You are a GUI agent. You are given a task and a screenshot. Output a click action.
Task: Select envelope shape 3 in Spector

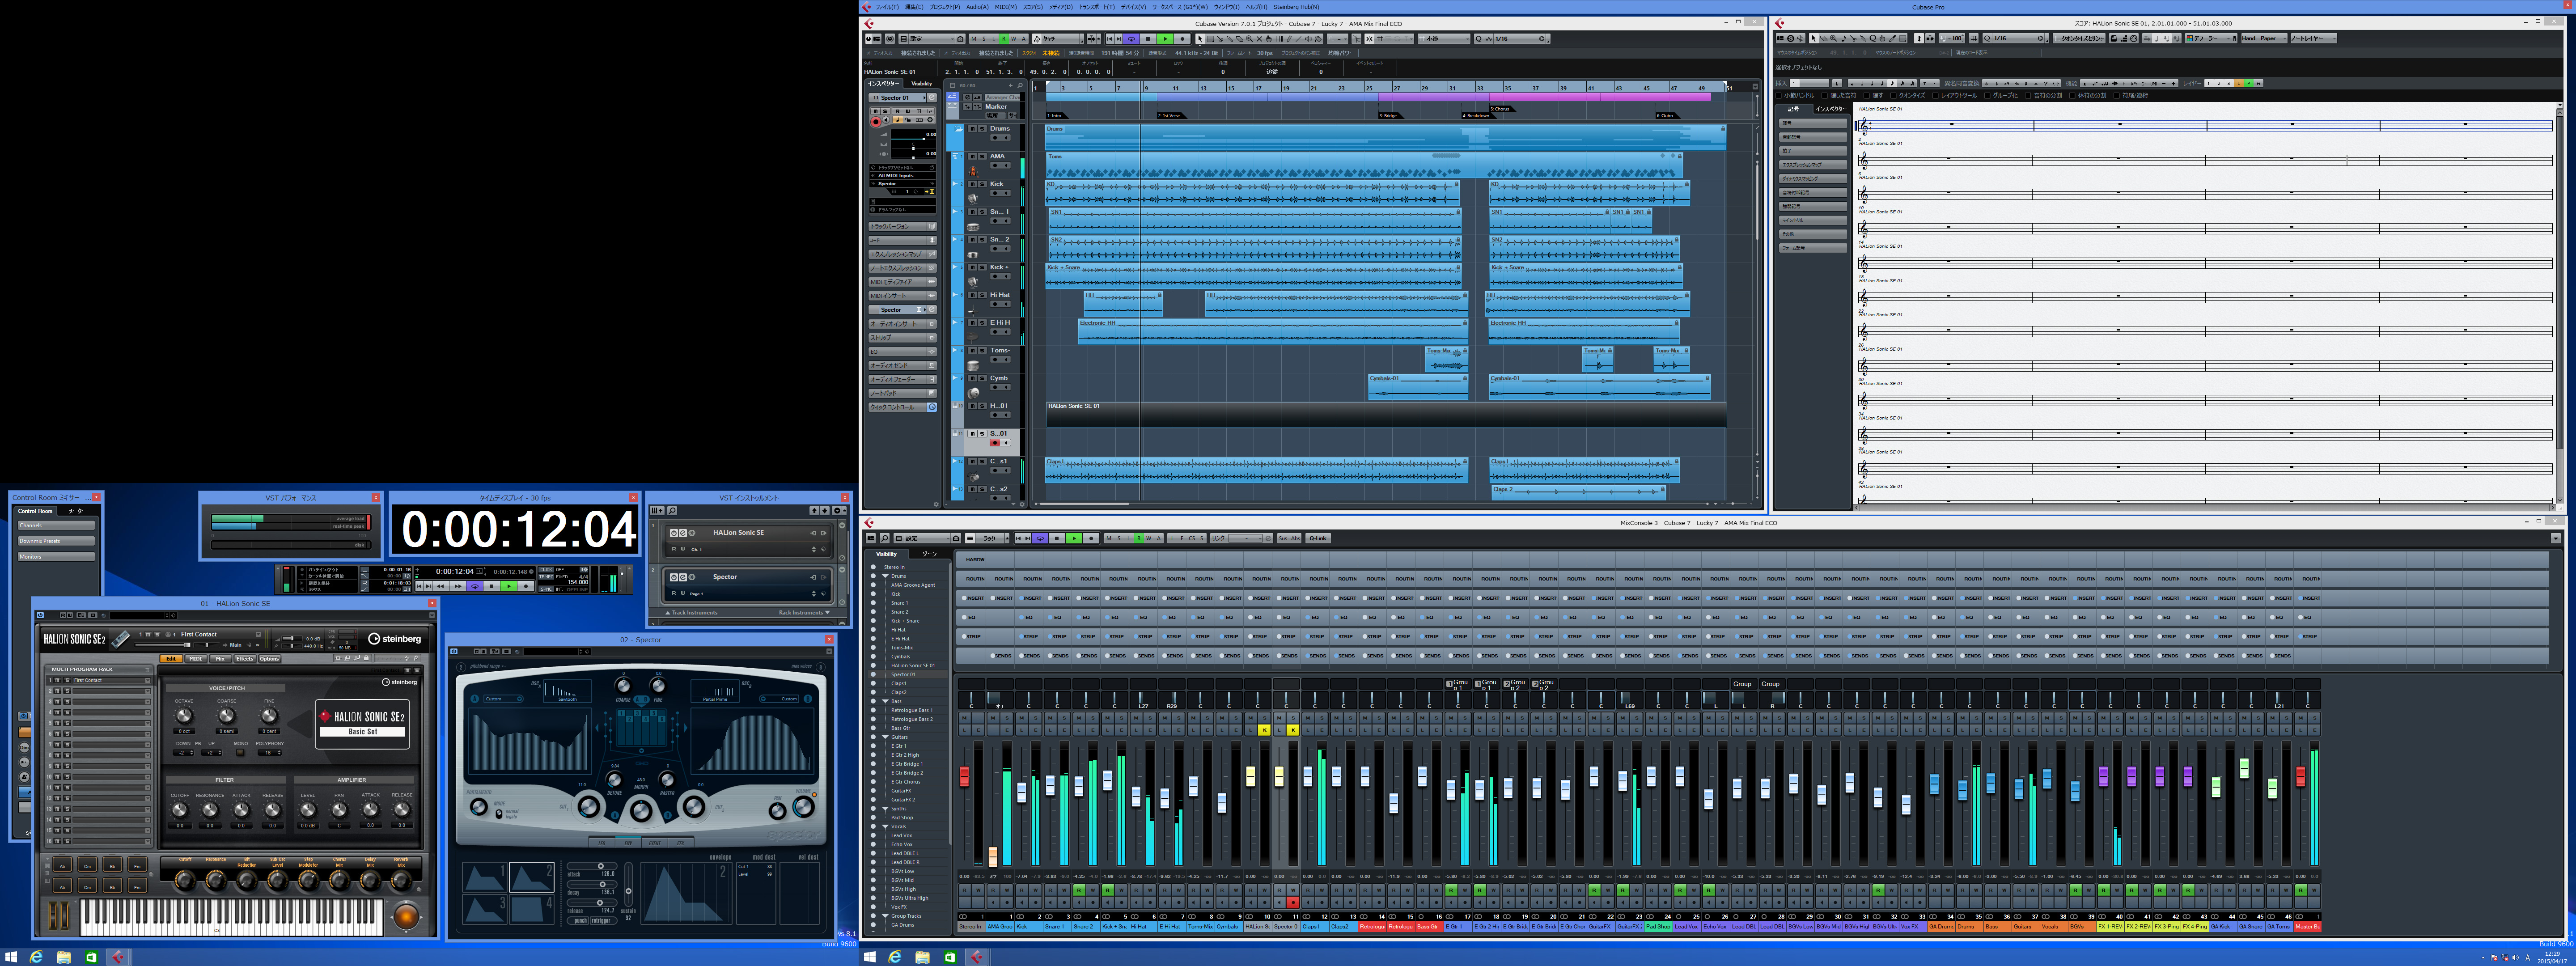485,909
